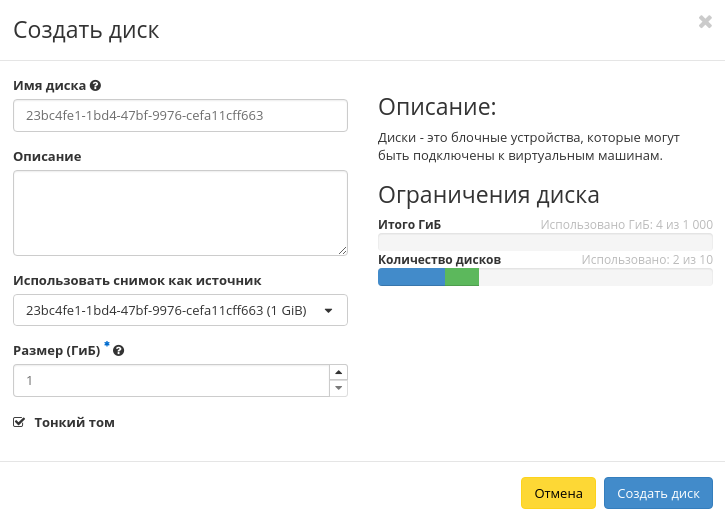Click the dropdown caret arrow for snapshot
The width and height of the screenshot is (725, 521).
coord(329,310)
